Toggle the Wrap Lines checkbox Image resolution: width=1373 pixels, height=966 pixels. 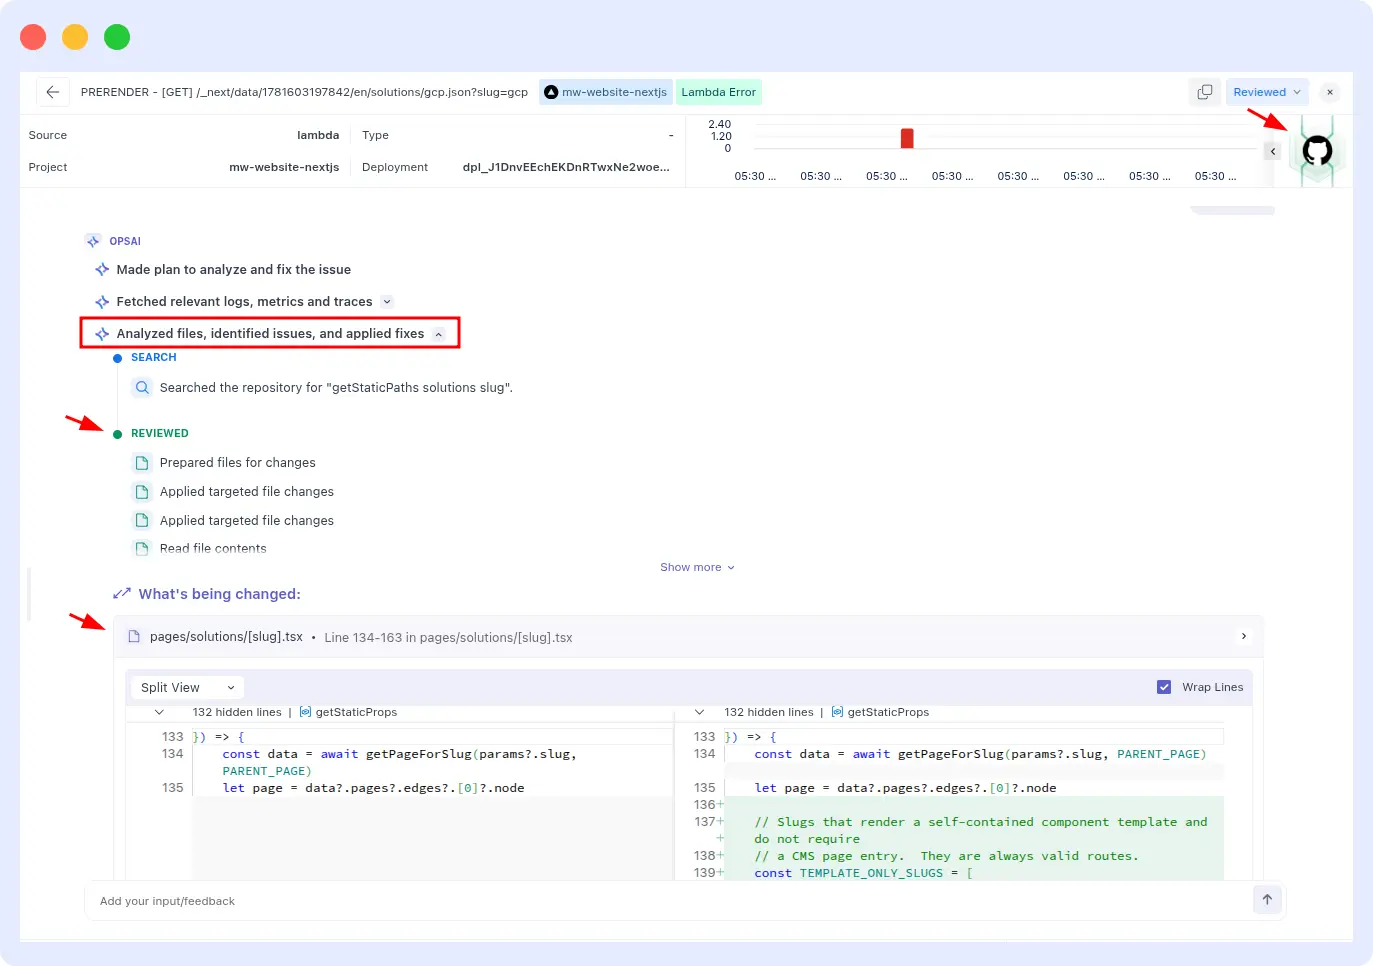click(x=1163, y=687)
